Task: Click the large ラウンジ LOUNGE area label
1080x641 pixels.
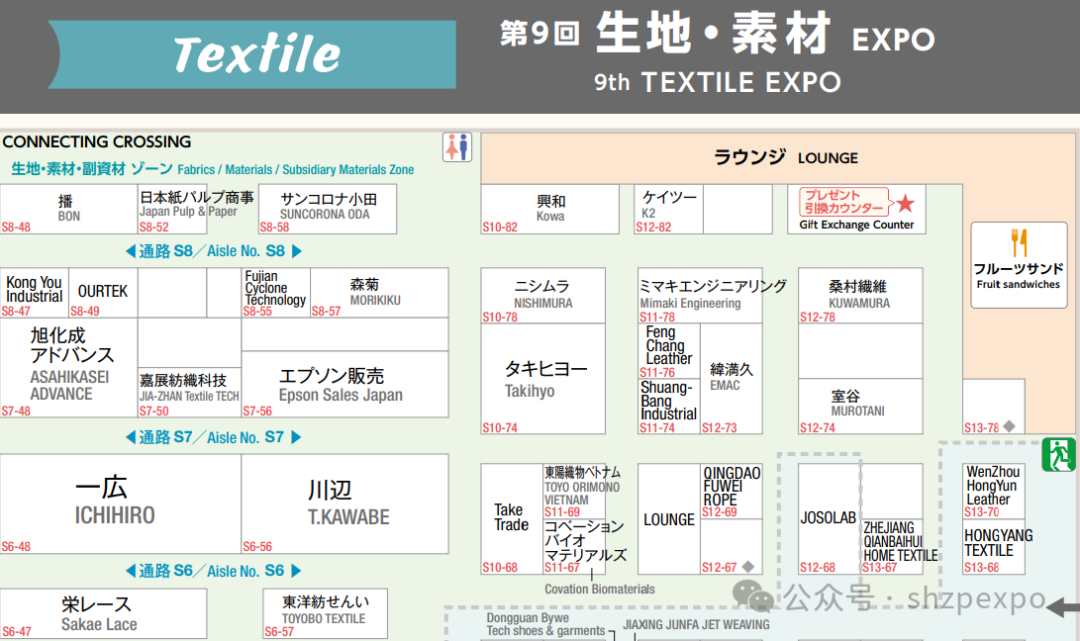Action: (x=785, y=158)
